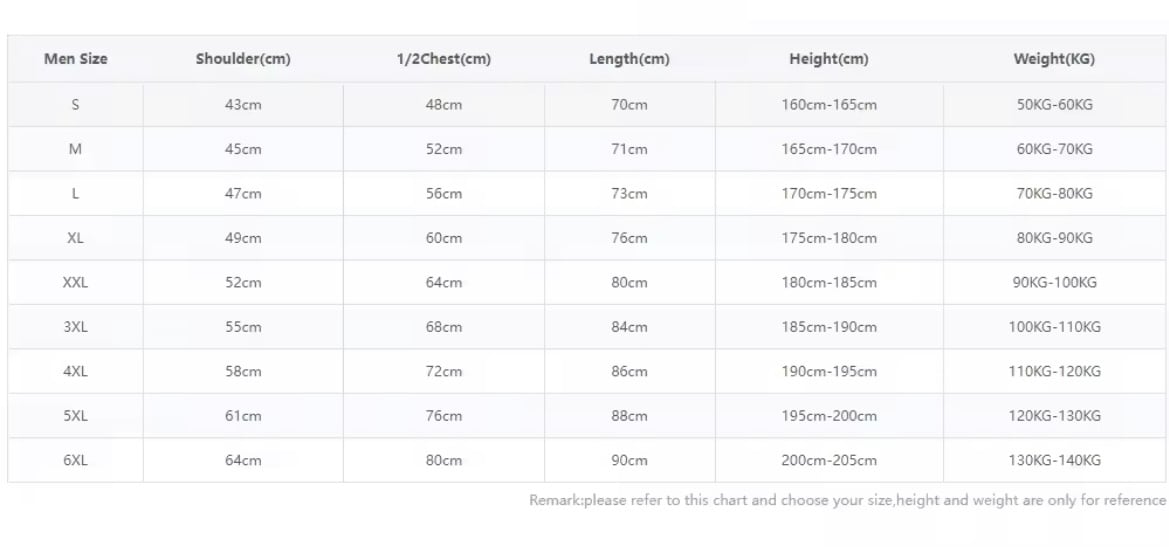Click the remark text below the chart
The height and width of the screenshot is (547, 1169).
847,501
